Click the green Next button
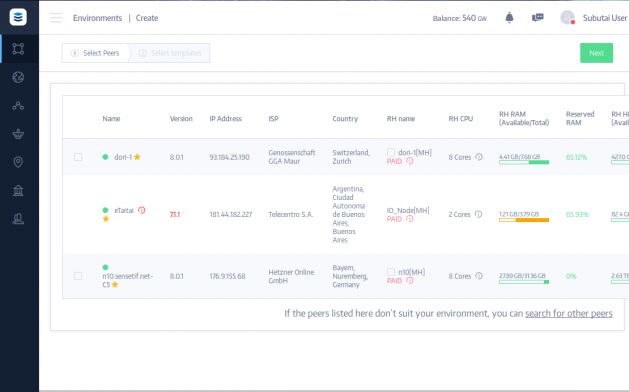This screenshot has height=392, width=629. [x=597, y=53]
